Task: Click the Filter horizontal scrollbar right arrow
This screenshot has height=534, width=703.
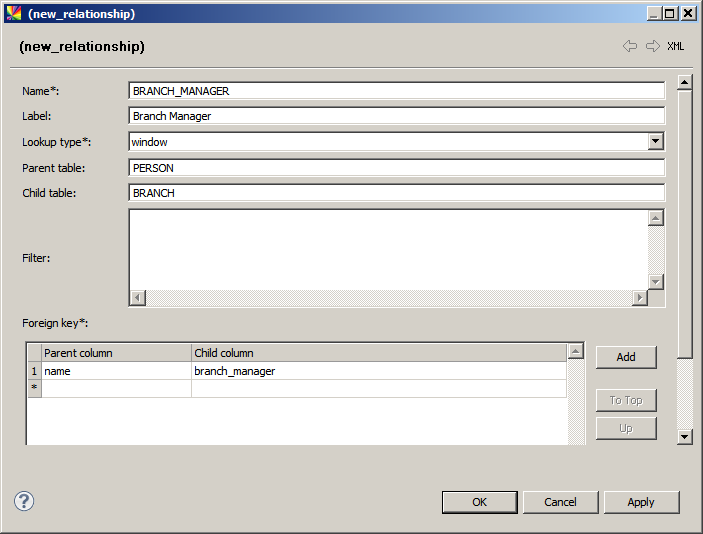Action: pyautogui.click(x=639, y=298)
